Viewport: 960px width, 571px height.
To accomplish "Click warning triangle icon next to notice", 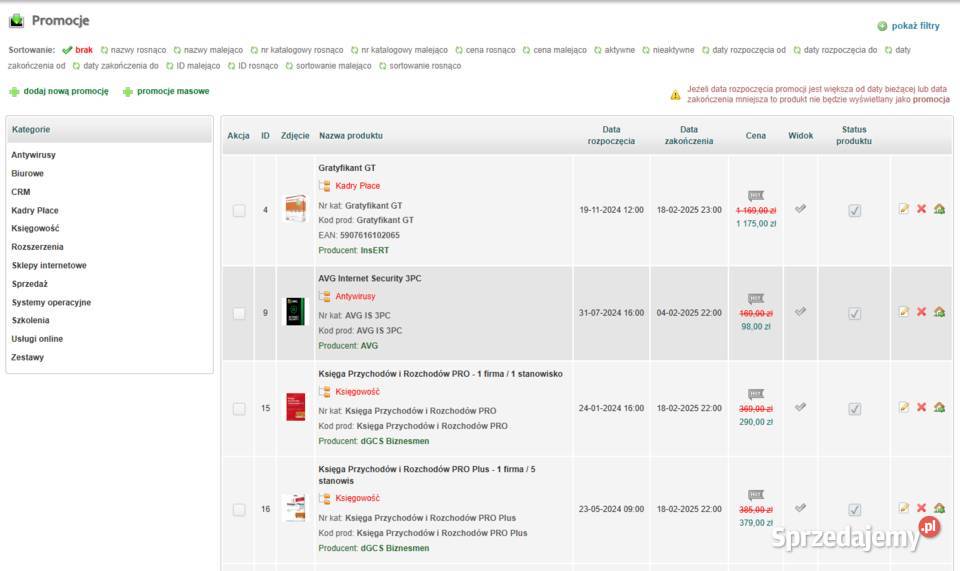I will (x=675, y=95).
